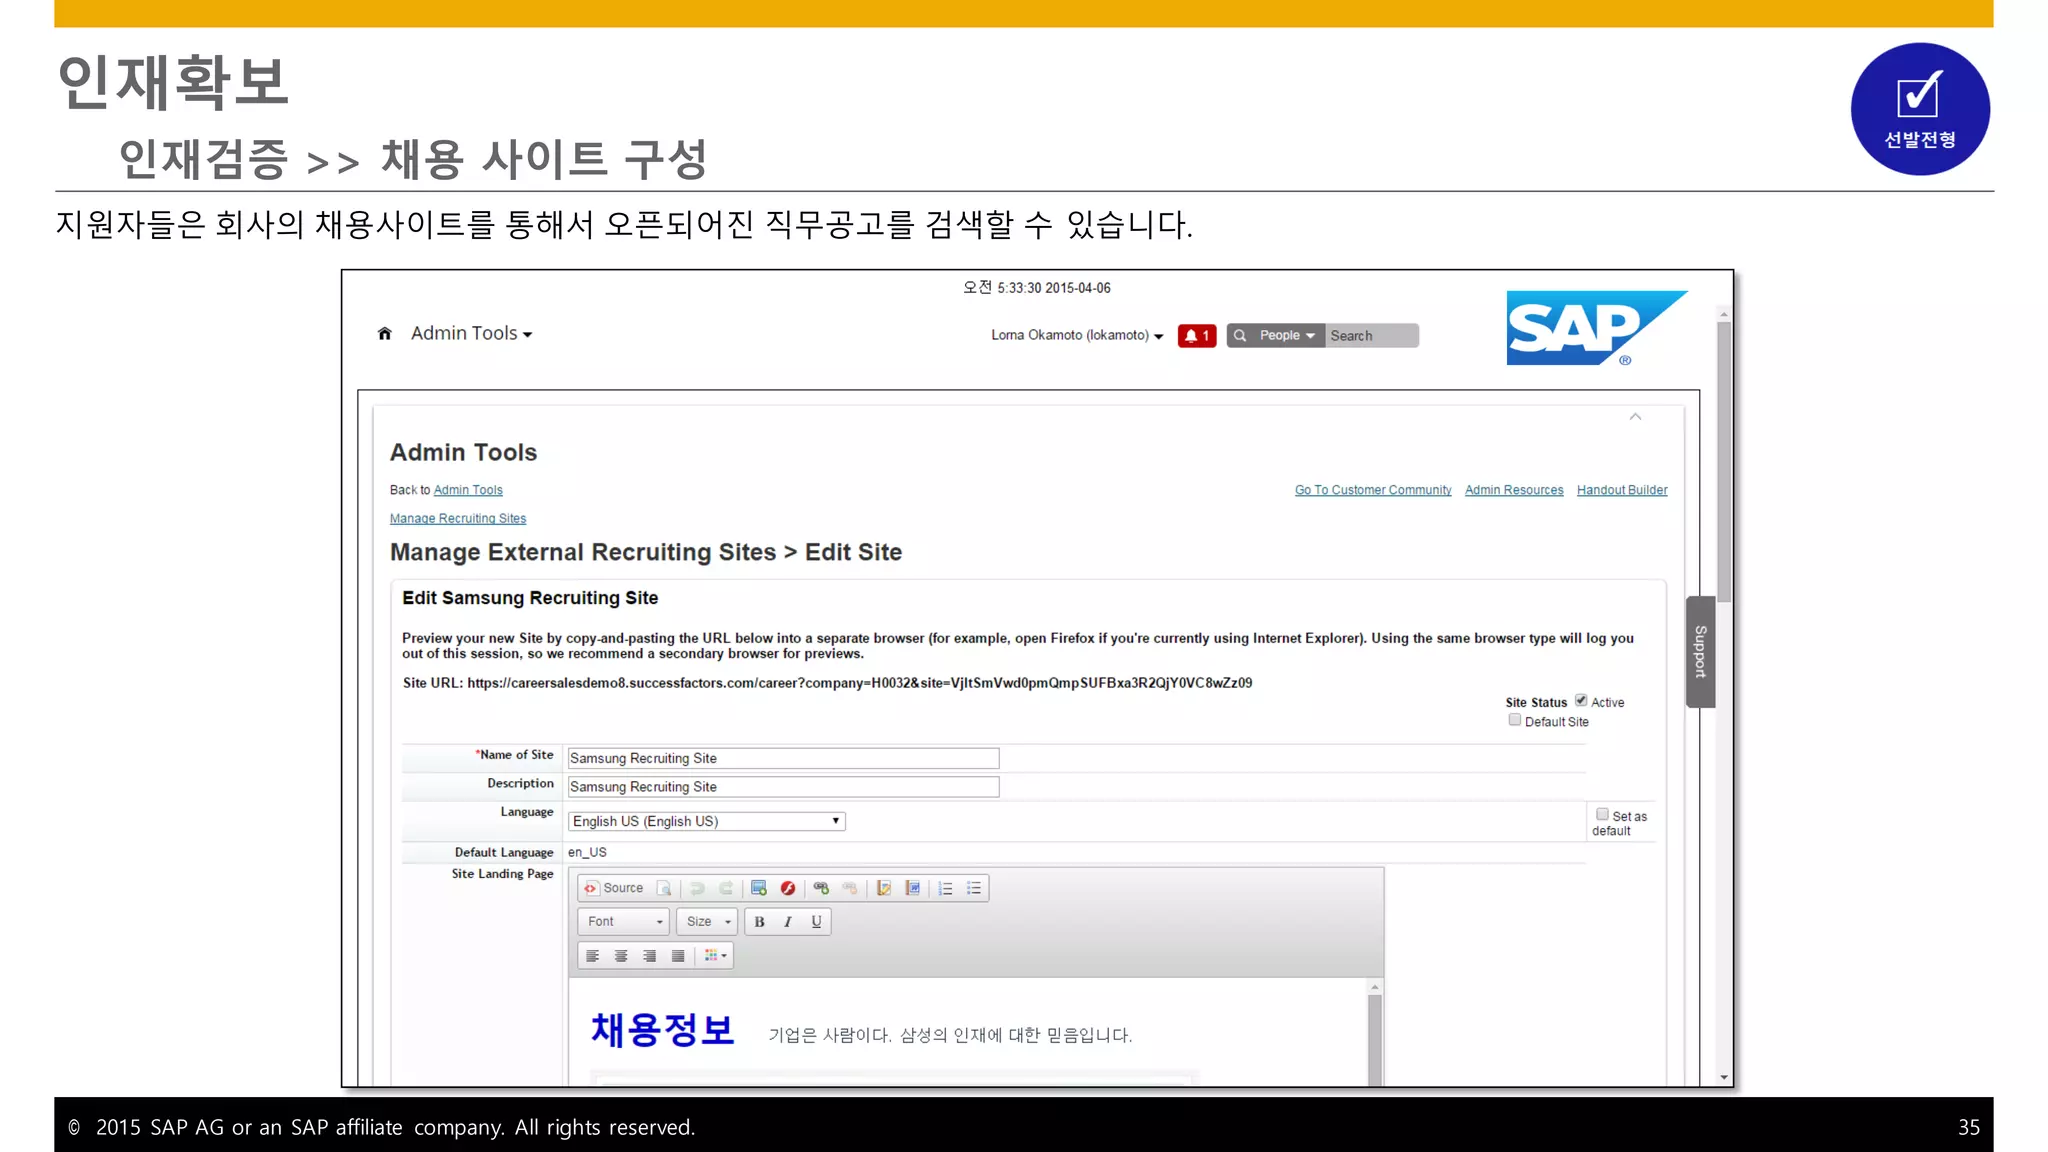Toggle the Active site status checkbox
Screen dimensions: 2048x1152
1581,700
